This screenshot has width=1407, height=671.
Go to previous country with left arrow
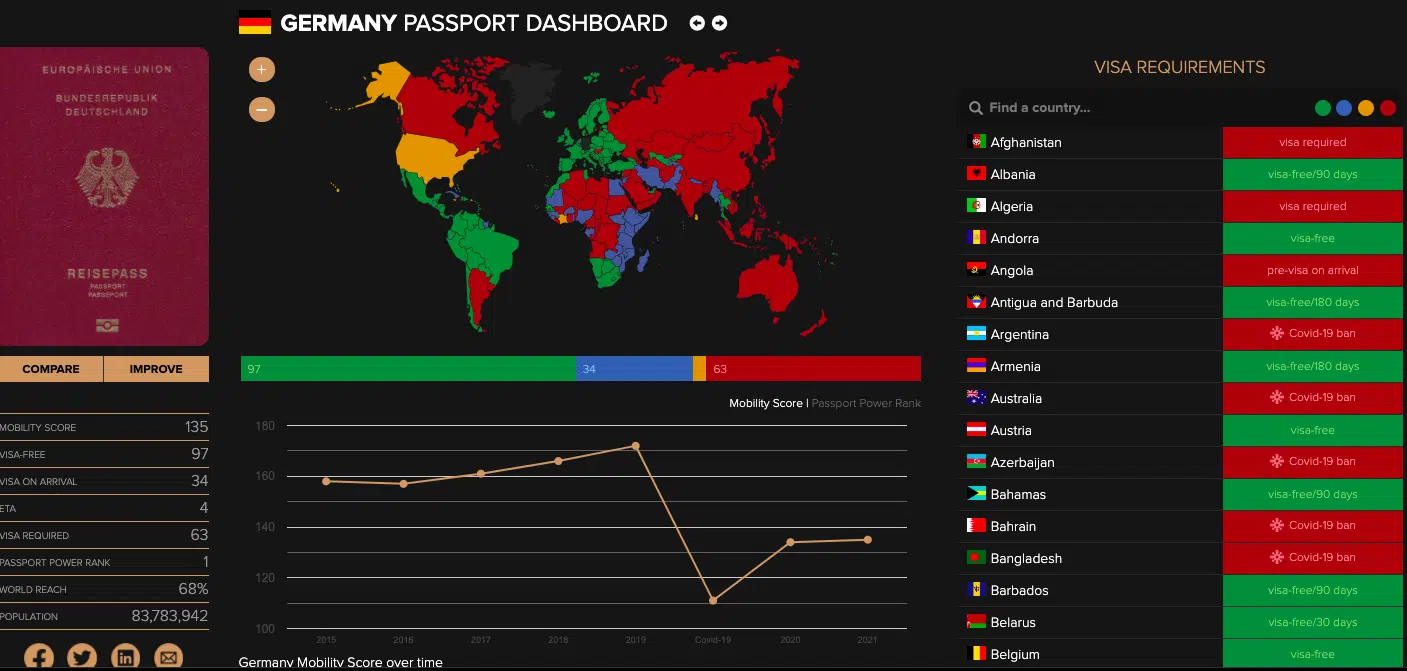(x=697, y=23)
